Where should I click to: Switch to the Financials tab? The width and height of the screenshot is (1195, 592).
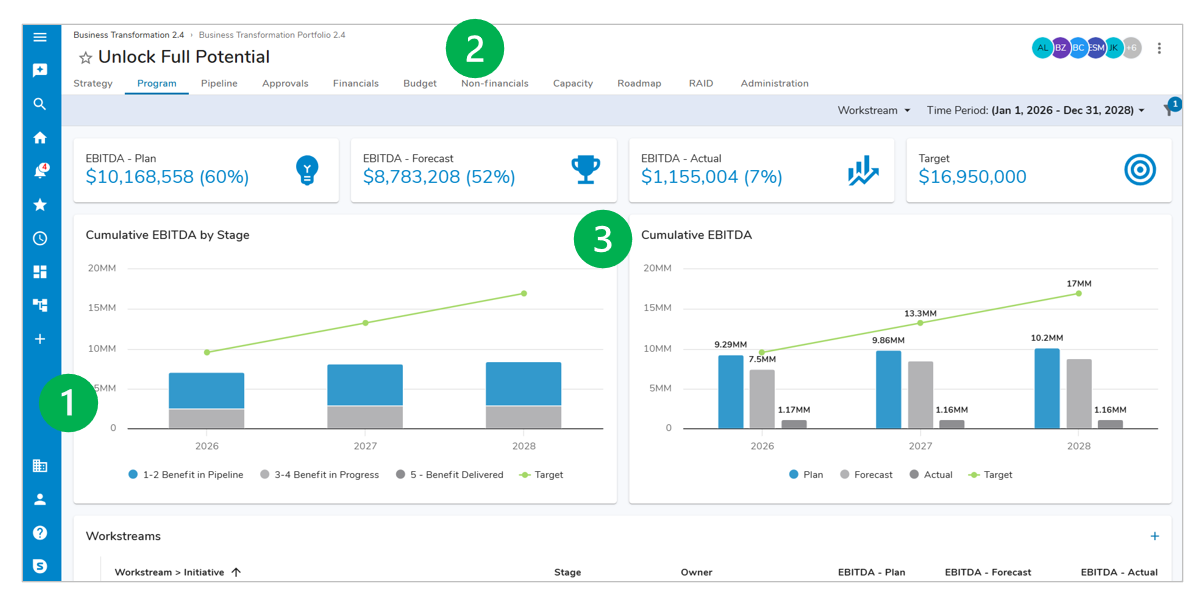point(355,84)
